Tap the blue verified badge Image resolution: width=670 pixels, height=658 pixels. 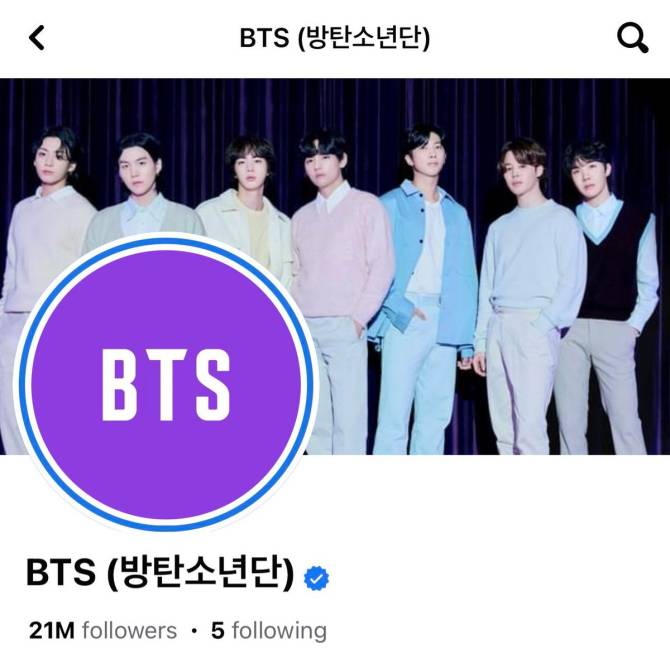tap(316, 579)
